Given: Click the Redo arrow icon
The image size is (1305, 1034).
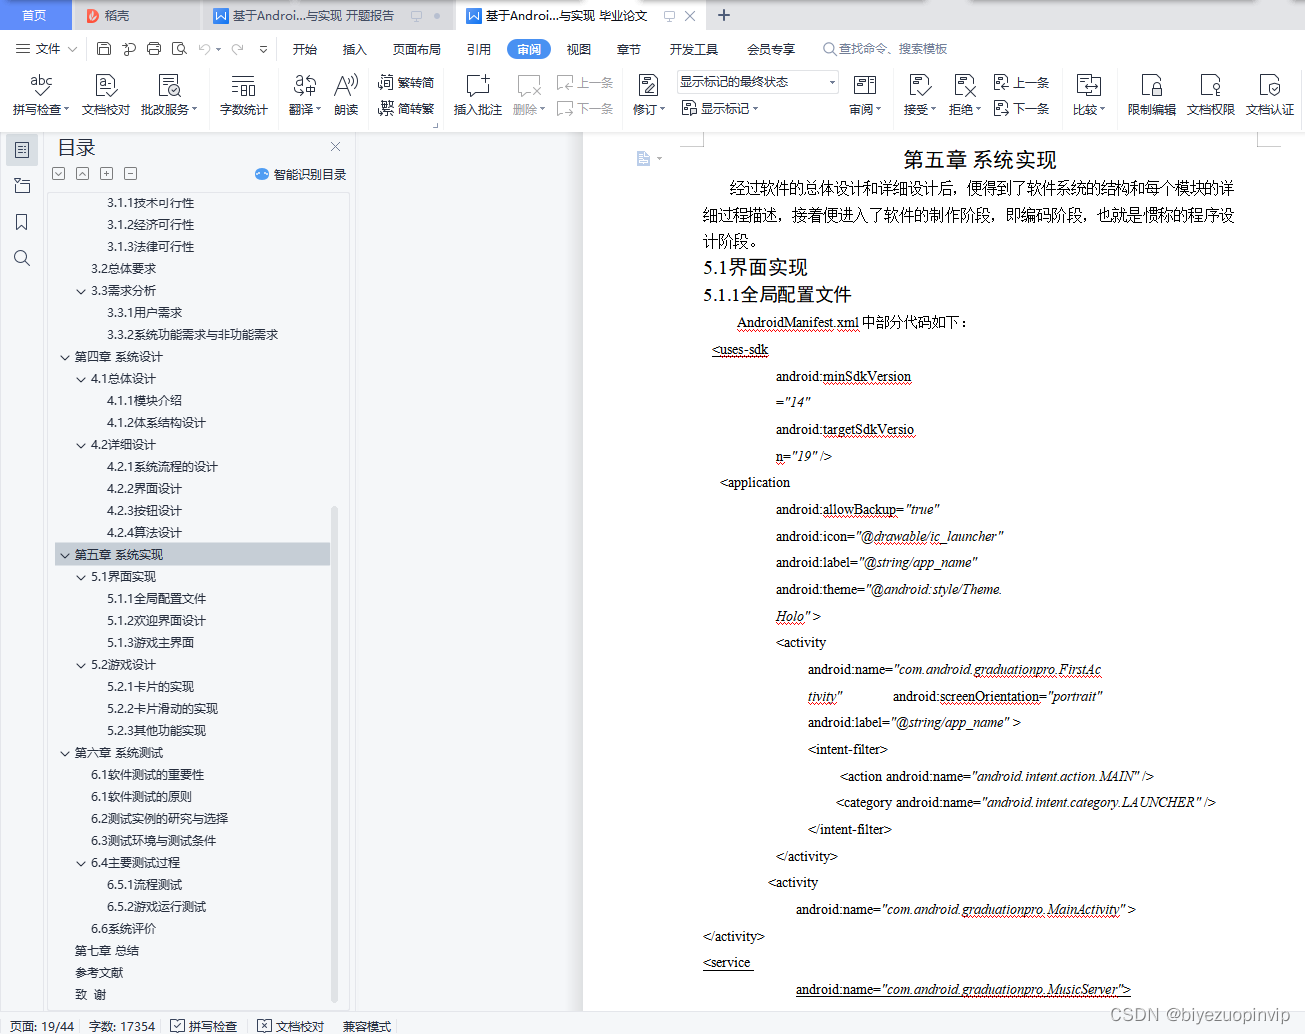Looking at the screenshot, I should (237, 48).
